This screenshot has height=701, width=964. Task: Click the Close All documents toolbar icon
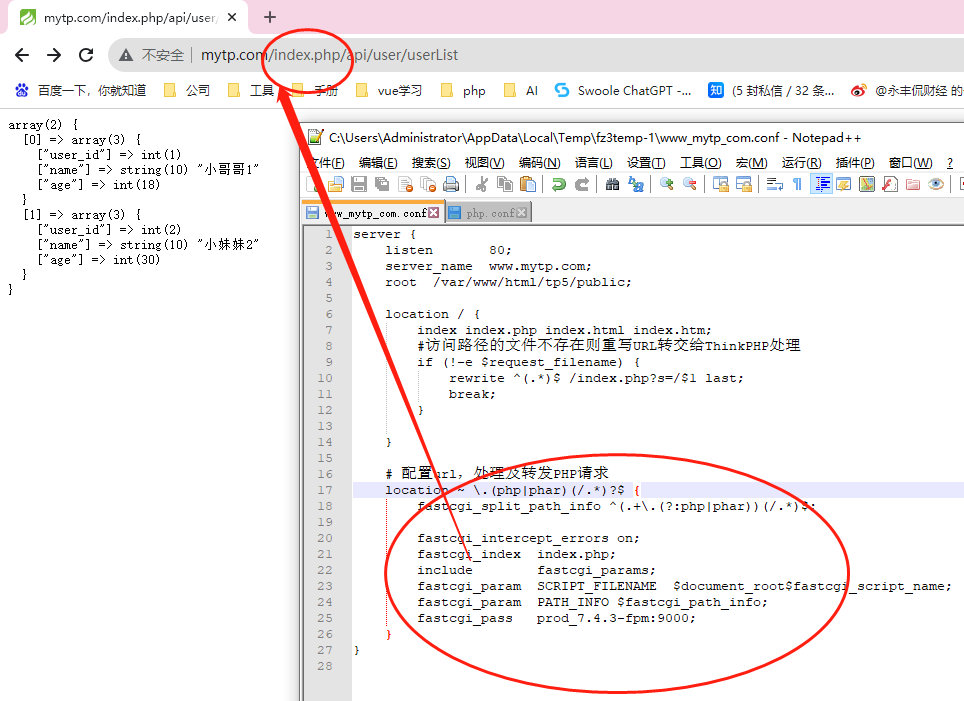(x=429, y=184)
